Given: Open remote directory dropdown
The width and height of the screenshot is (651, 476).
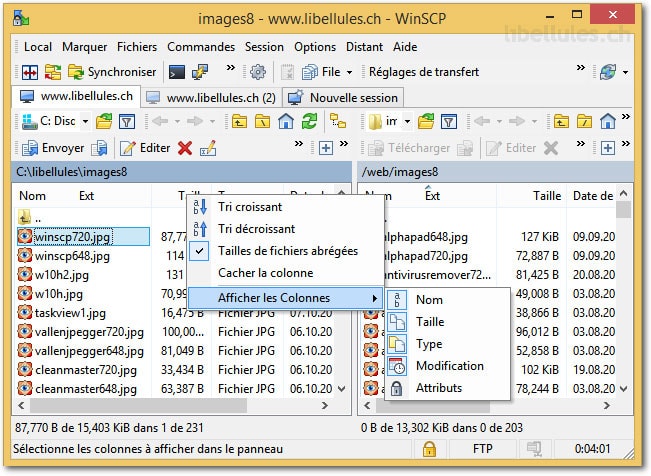Looking at the screenshot, I should (407, 122).
